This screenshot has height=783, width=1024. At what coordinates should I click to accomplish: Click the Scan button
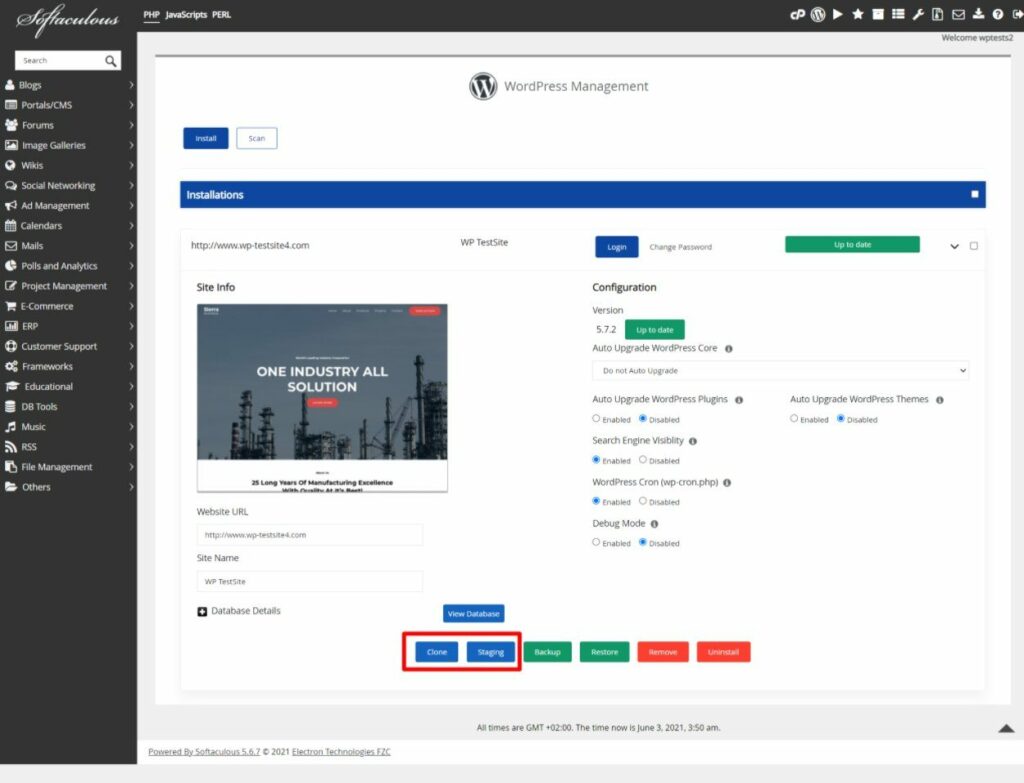click(257, 138)
